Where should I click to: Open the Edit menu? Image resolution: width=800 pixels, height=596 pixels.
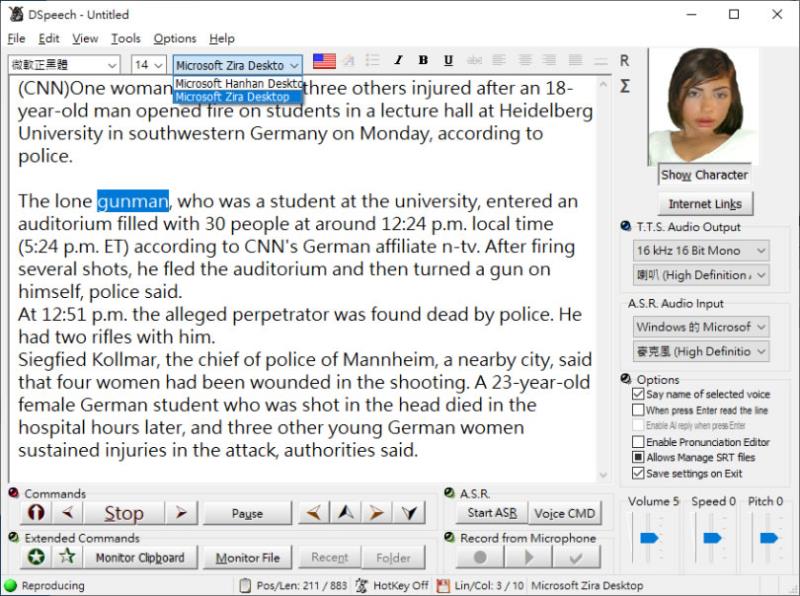pos(48,38)
